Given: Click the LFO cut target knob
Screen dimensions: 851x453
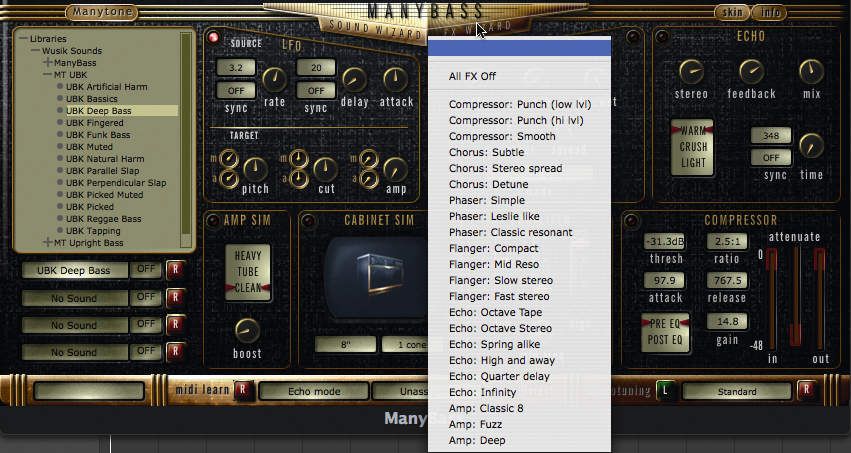Looking at the screenshot, I should point(326,169).
